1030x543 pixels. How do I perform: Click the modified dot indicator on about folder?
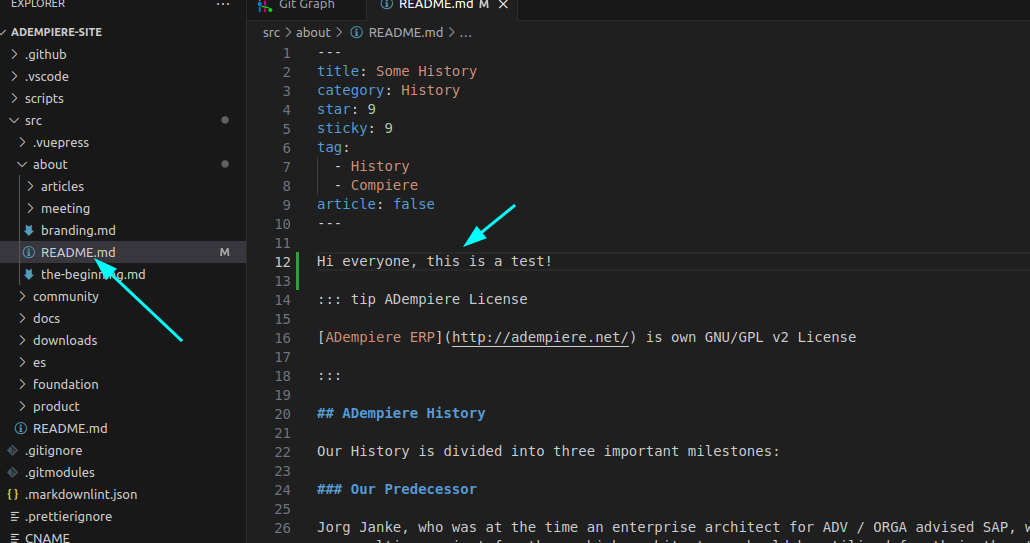coord(225,164)
